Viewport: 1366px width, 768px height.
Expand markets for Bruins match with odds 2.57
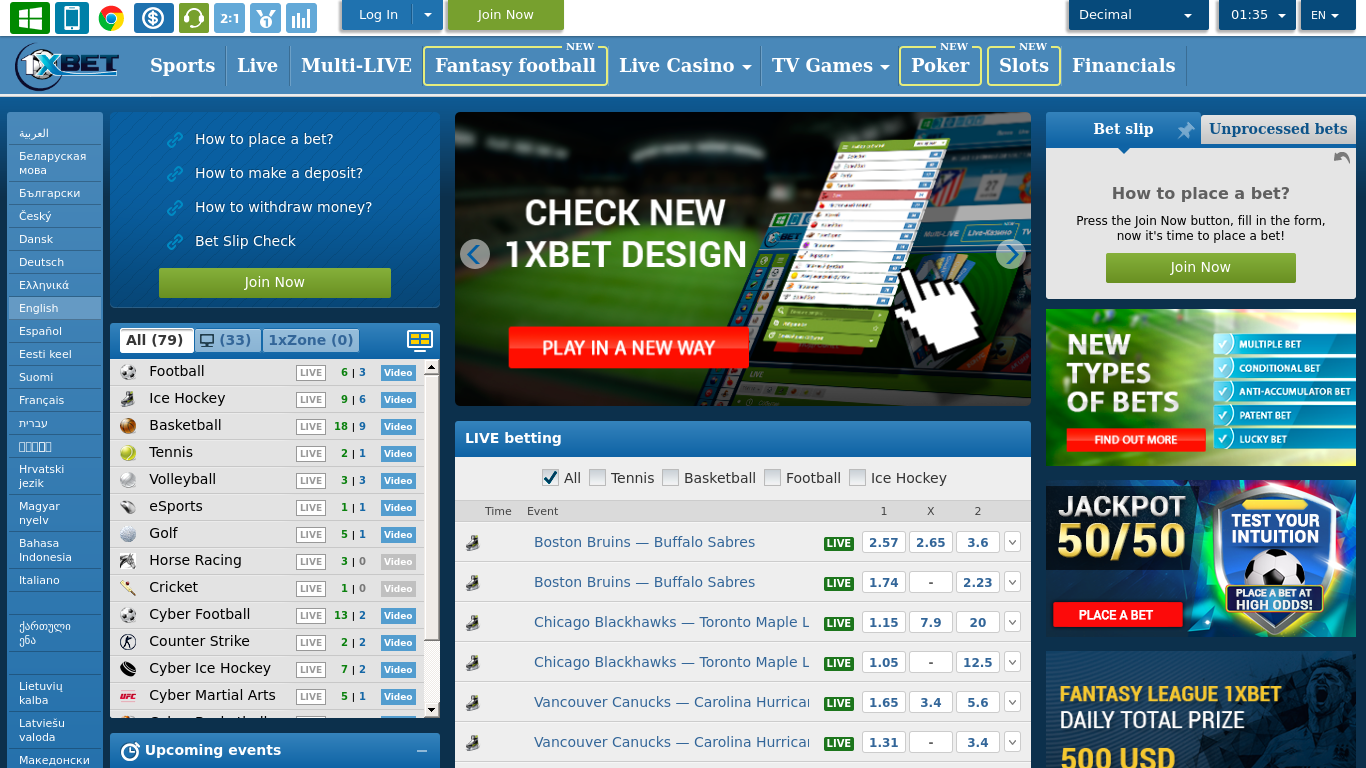pyautogui.click(x=1012, y=543)
